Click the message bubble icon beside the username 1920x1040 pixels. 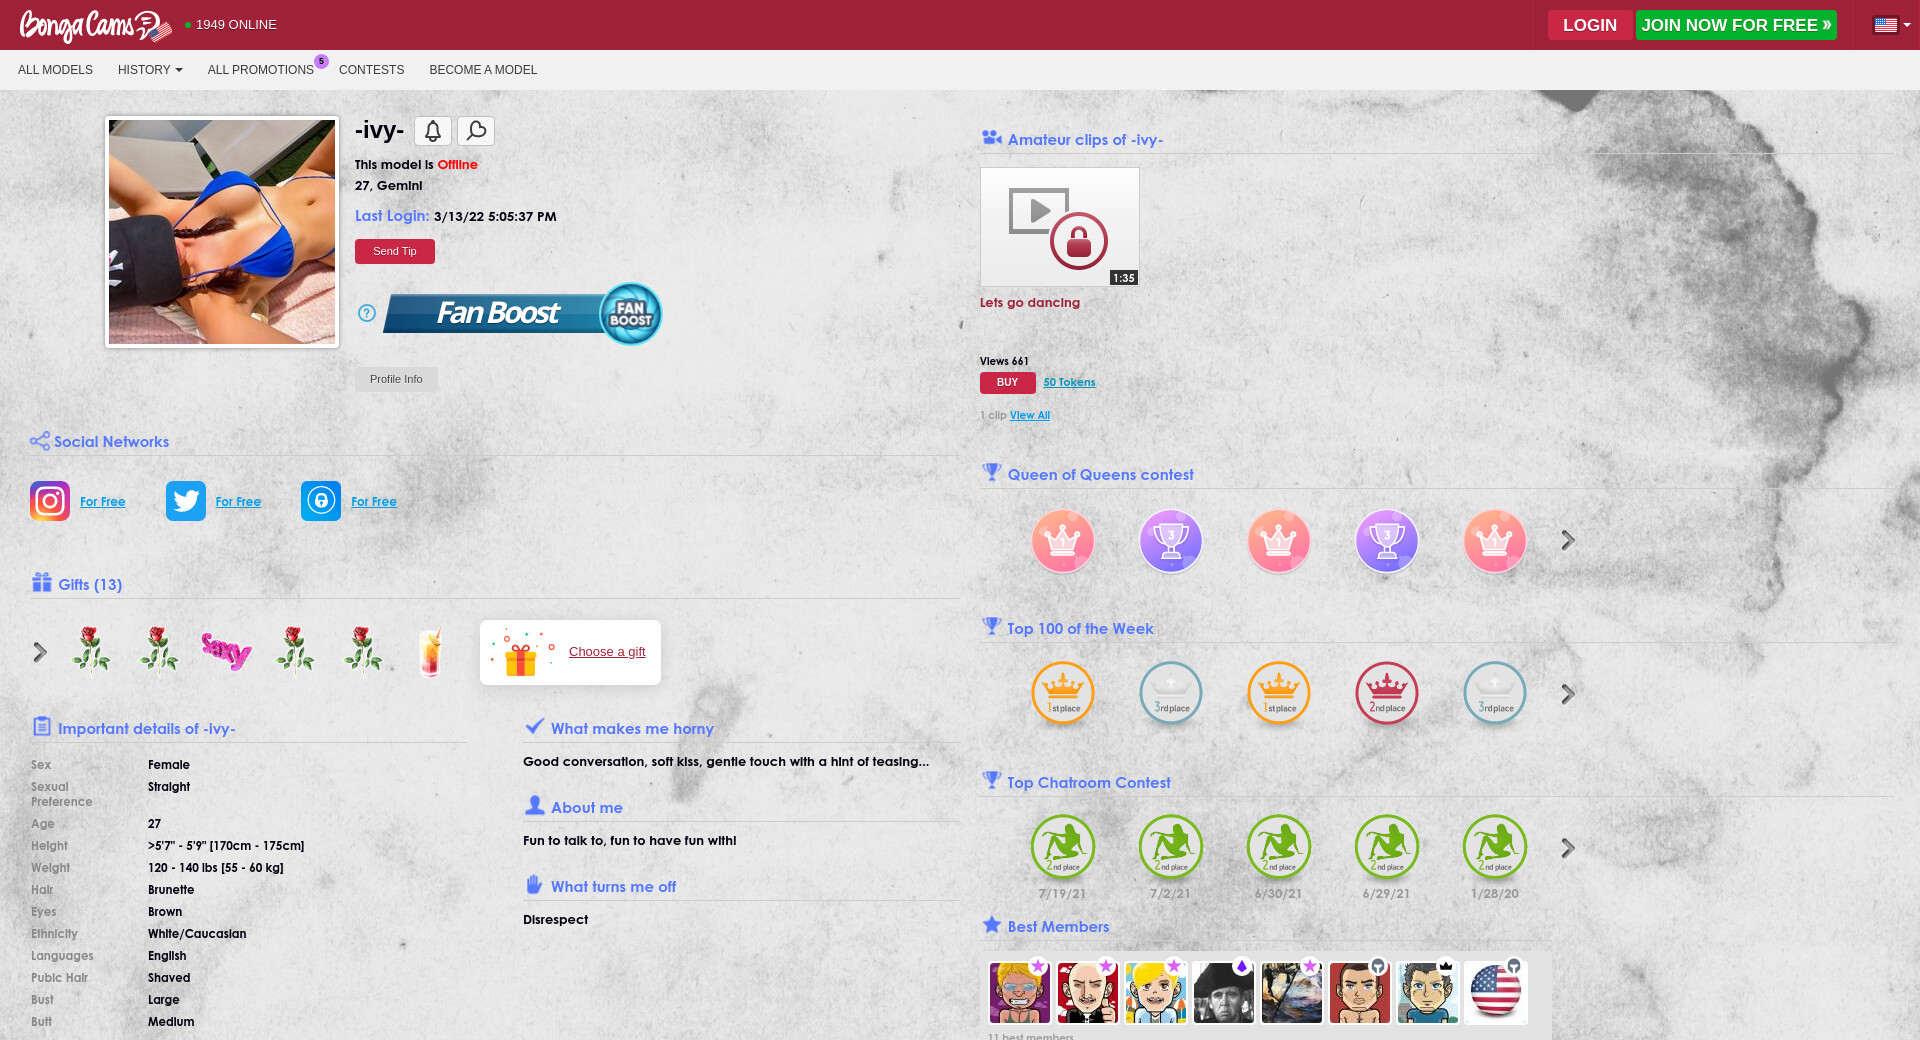pos(476,131)
